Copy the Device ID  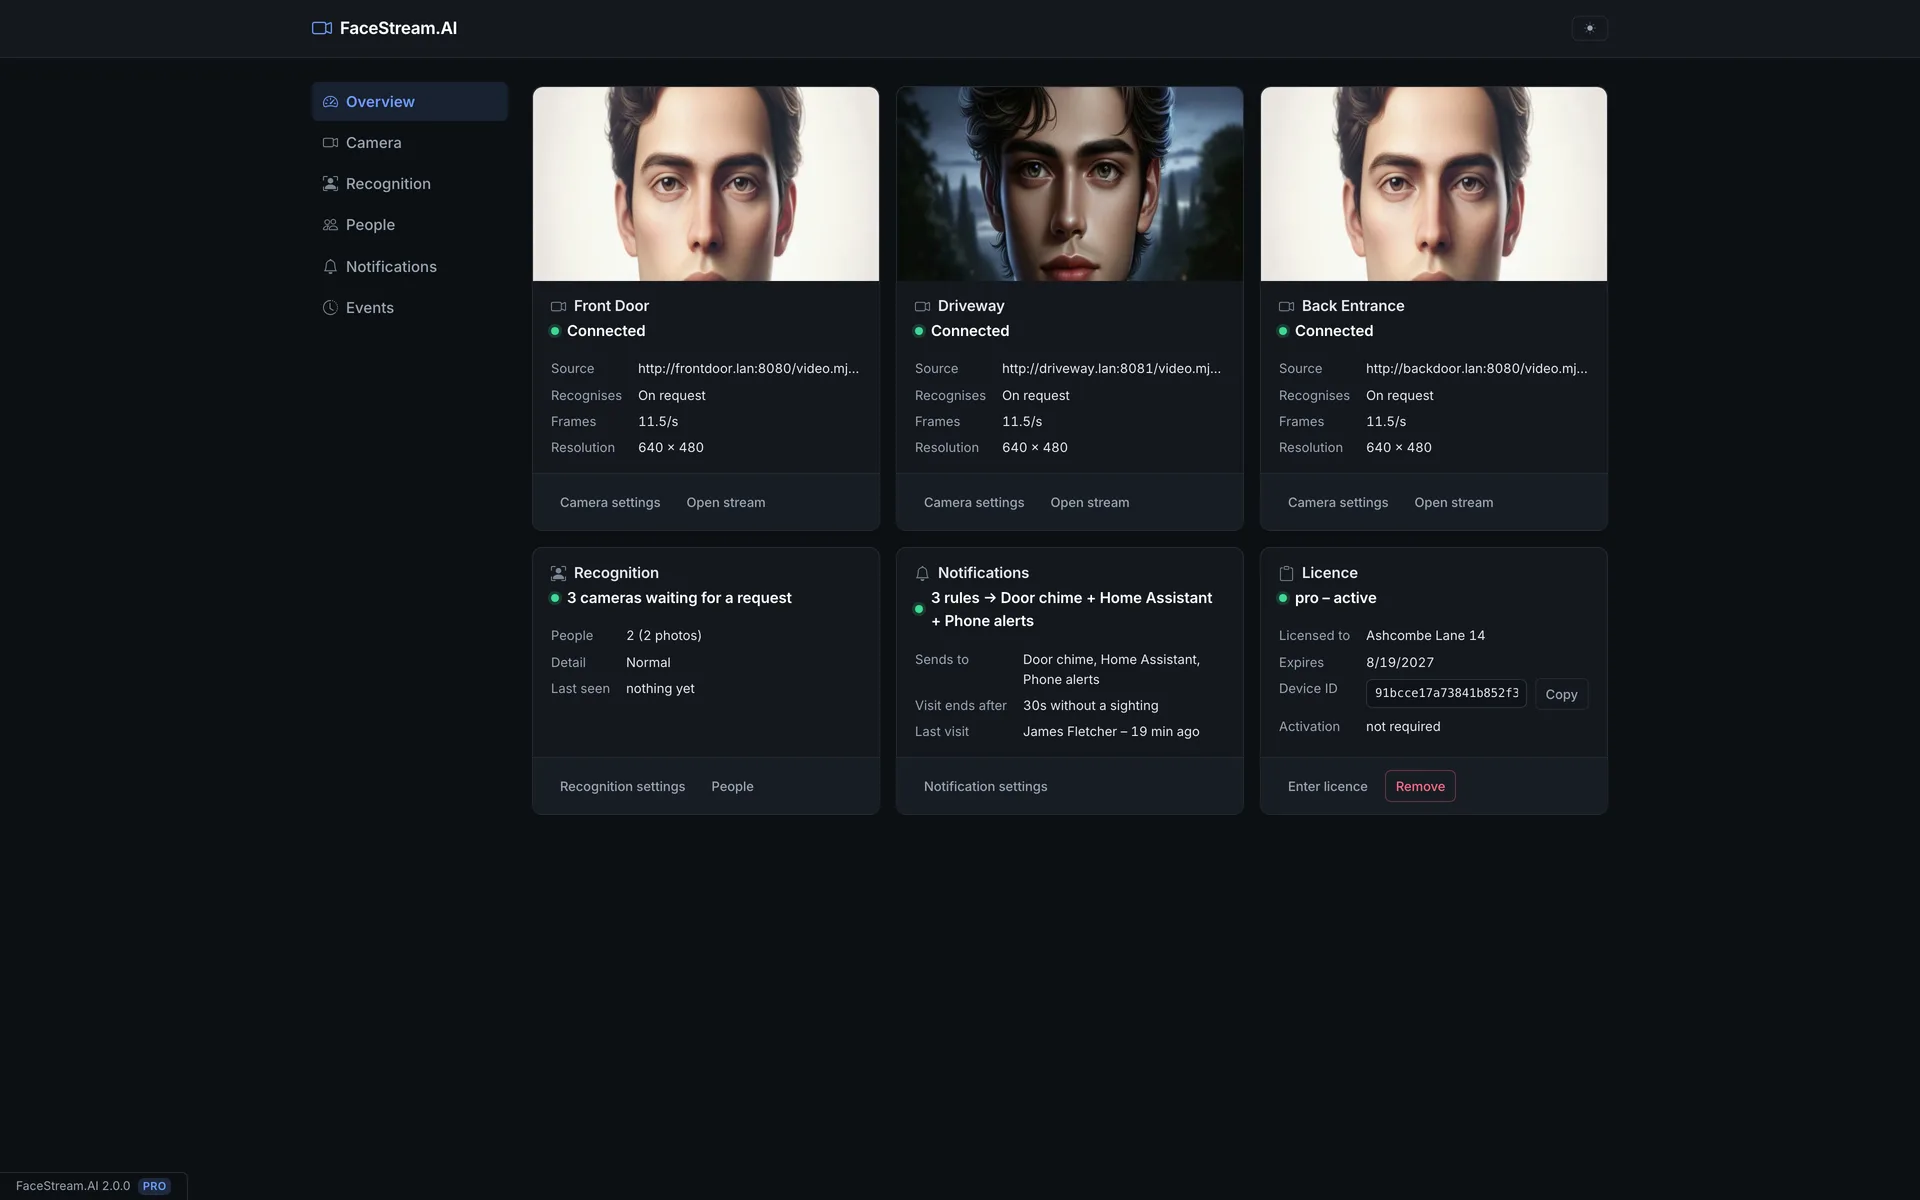click(1561, 694)
